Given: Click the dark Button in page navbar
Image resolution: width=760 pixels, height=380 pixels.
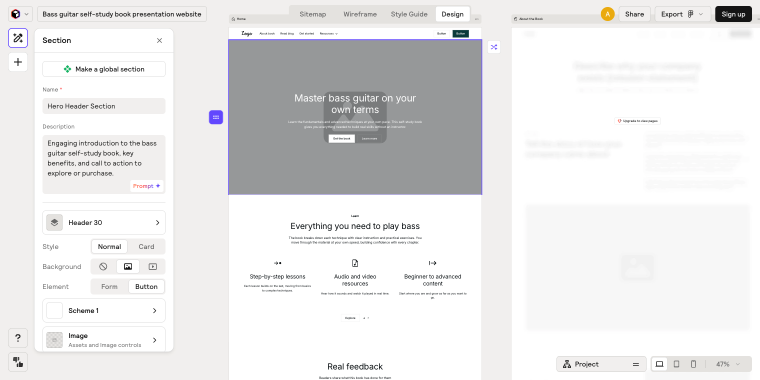Looking at the screenshot, I should (x=460, y=33).
